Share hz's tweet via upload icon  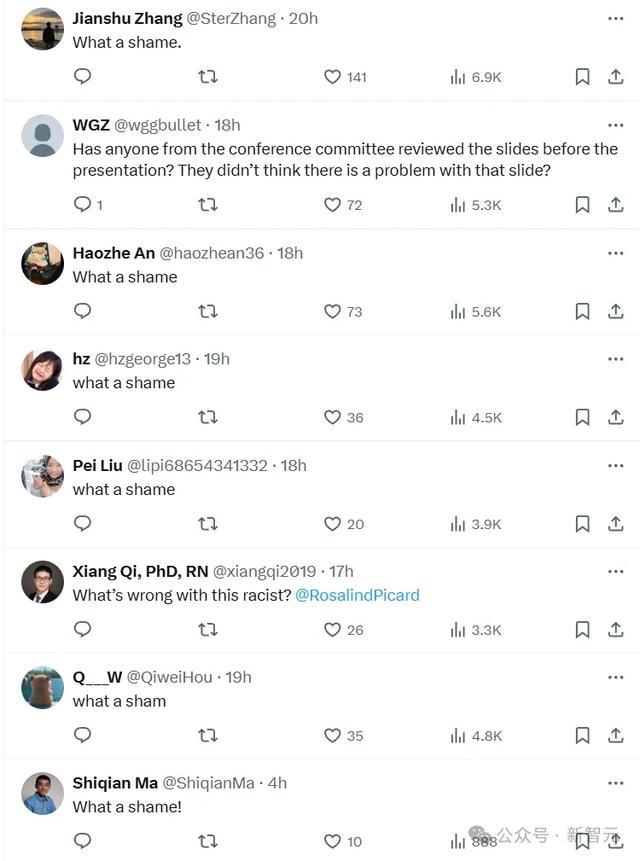616,417
